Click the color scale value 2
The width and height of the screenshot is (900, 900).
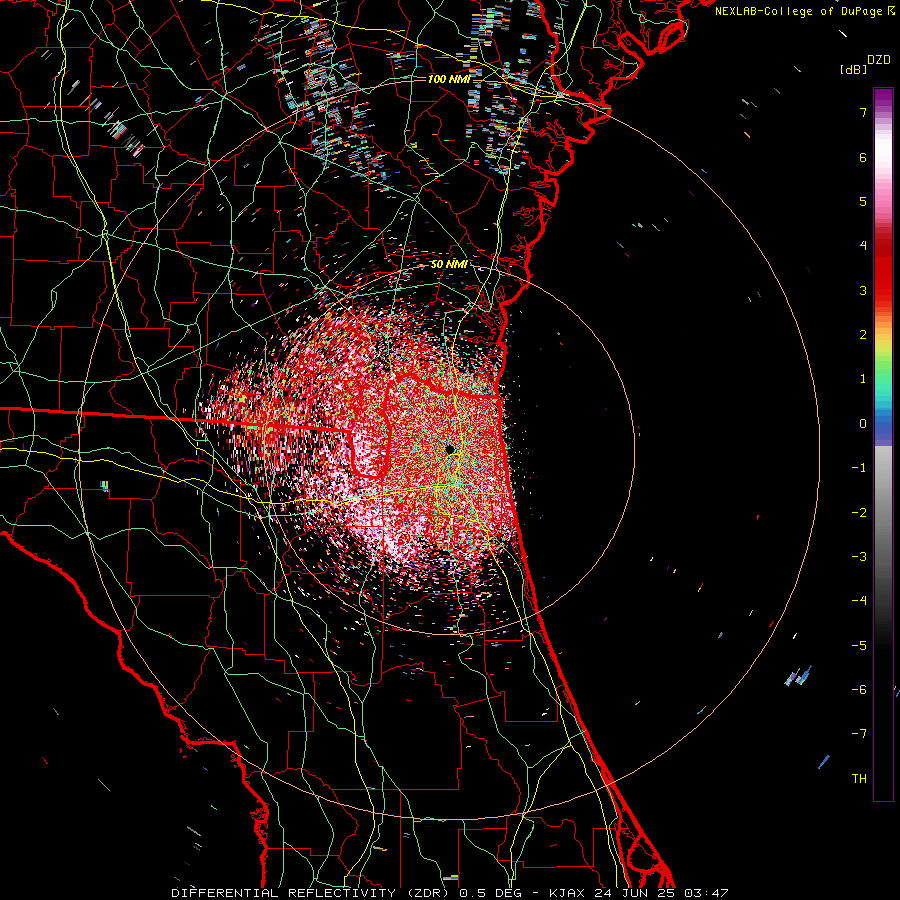click(863, 335)
